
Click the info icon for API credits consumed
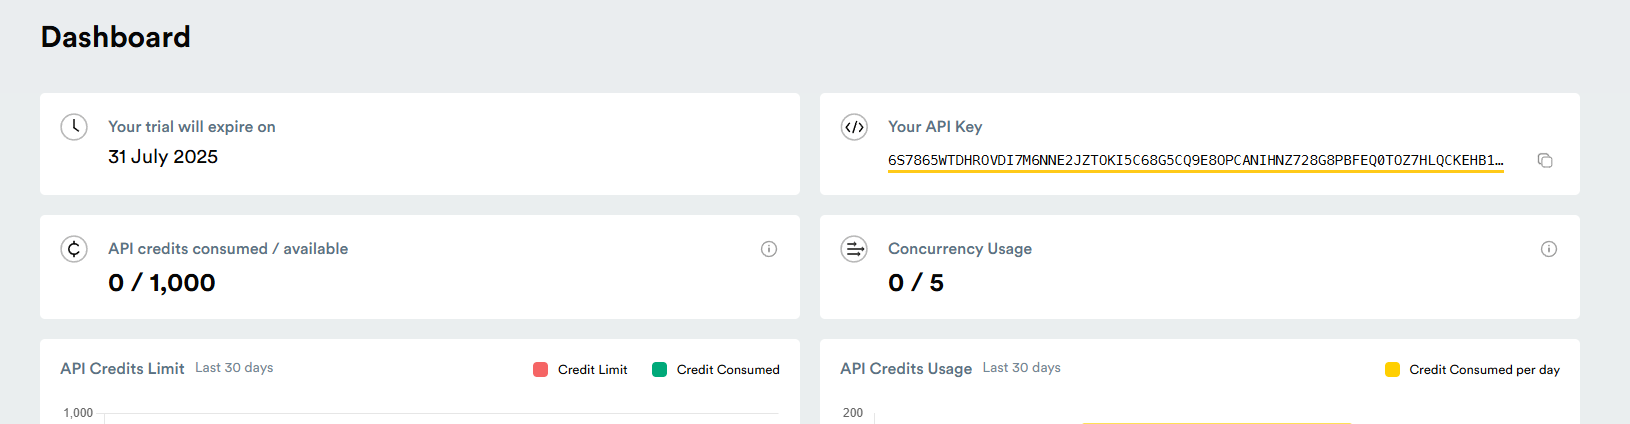pyautogui.click(x=769, y=249)
